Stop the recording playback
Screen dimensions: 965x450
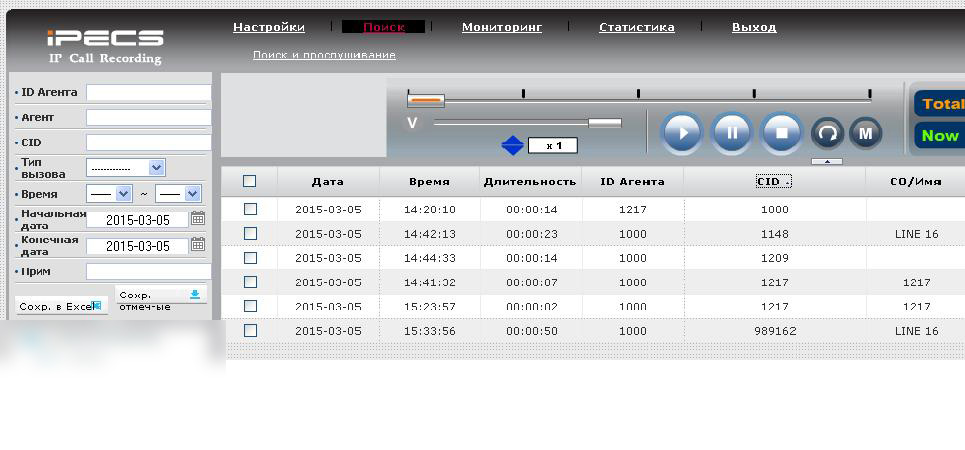782,133
